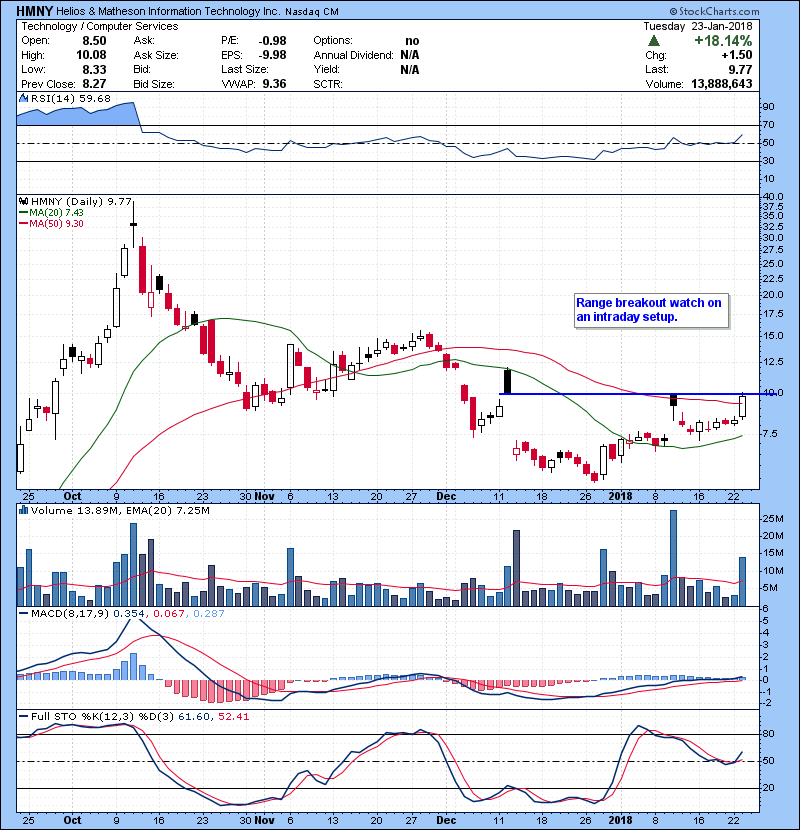The height and width of the screenshot is (830, 800).
Task: Click the 40.0 price axis label
Action: tap(772, 197)
